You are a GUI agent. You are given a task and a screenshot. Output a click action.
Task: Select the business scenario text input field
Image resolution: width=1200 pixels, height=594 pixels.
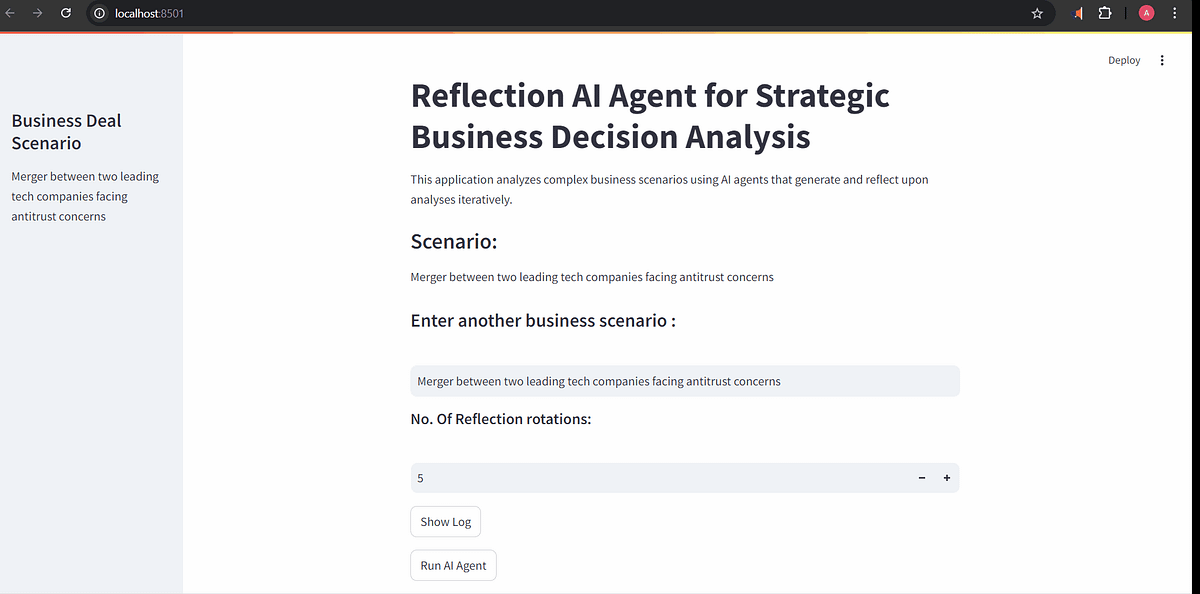pyautogui.click(x=684, y=381)
